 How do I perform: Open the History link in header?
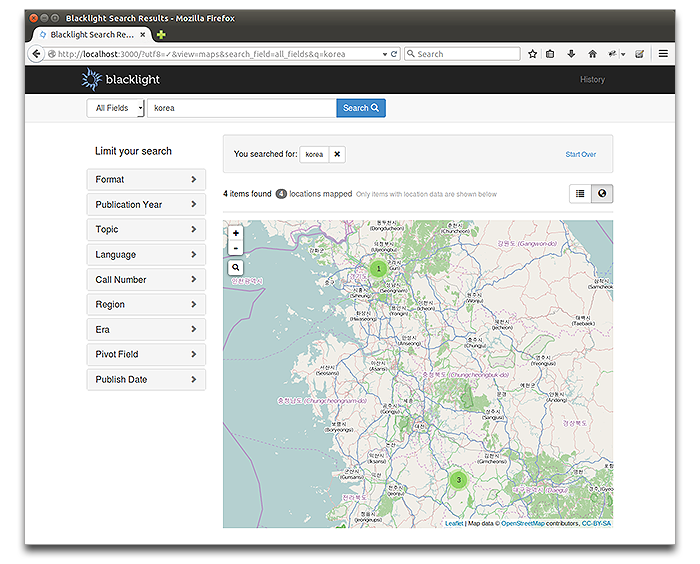(592, 79)
